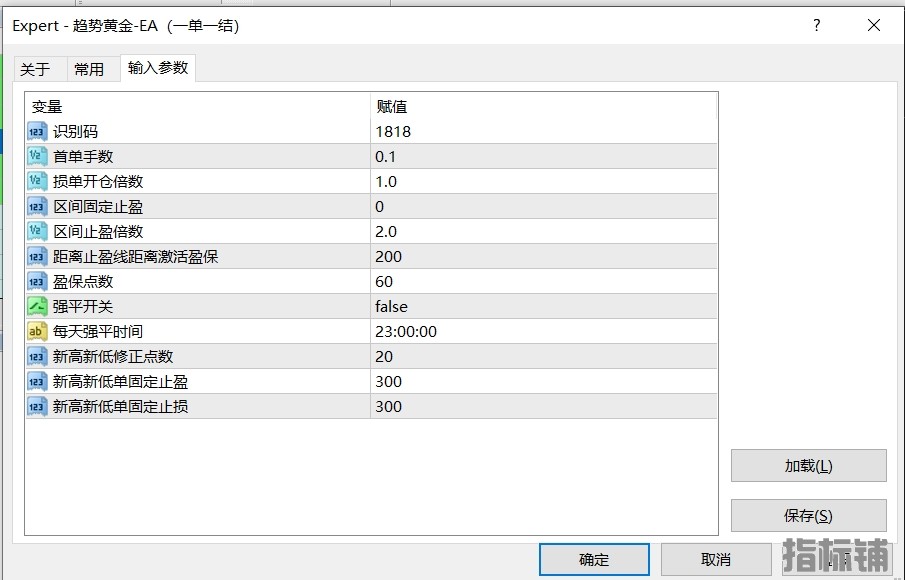
Task: Select the 新高新低单固定止损 variable name
Action: pyautogui.click(x=121, y=406)
